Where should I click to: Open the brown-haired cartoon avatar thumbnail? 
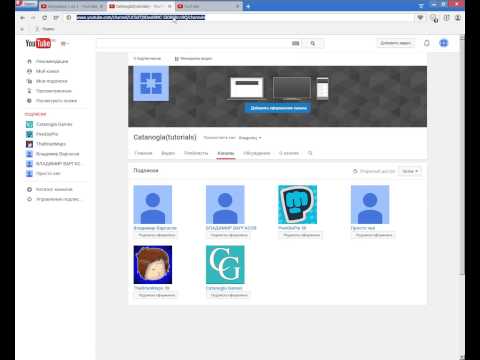coord(153,265)
